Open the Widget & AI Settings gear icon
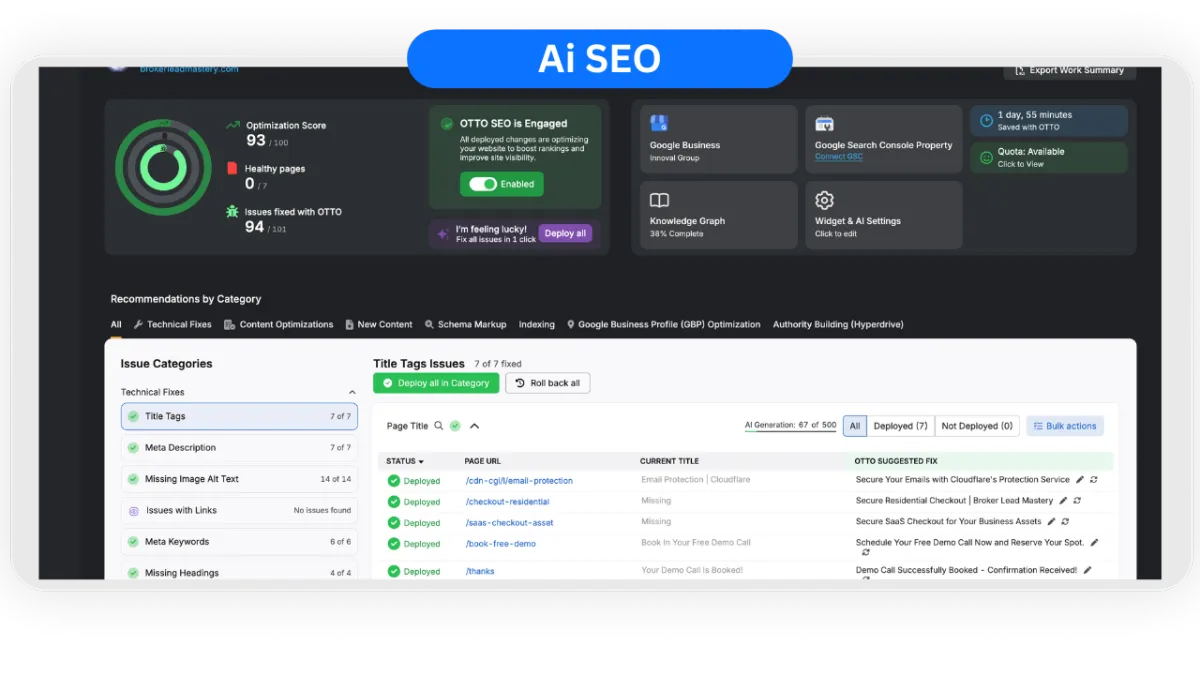1200x675 pixels. click(824, 200)
